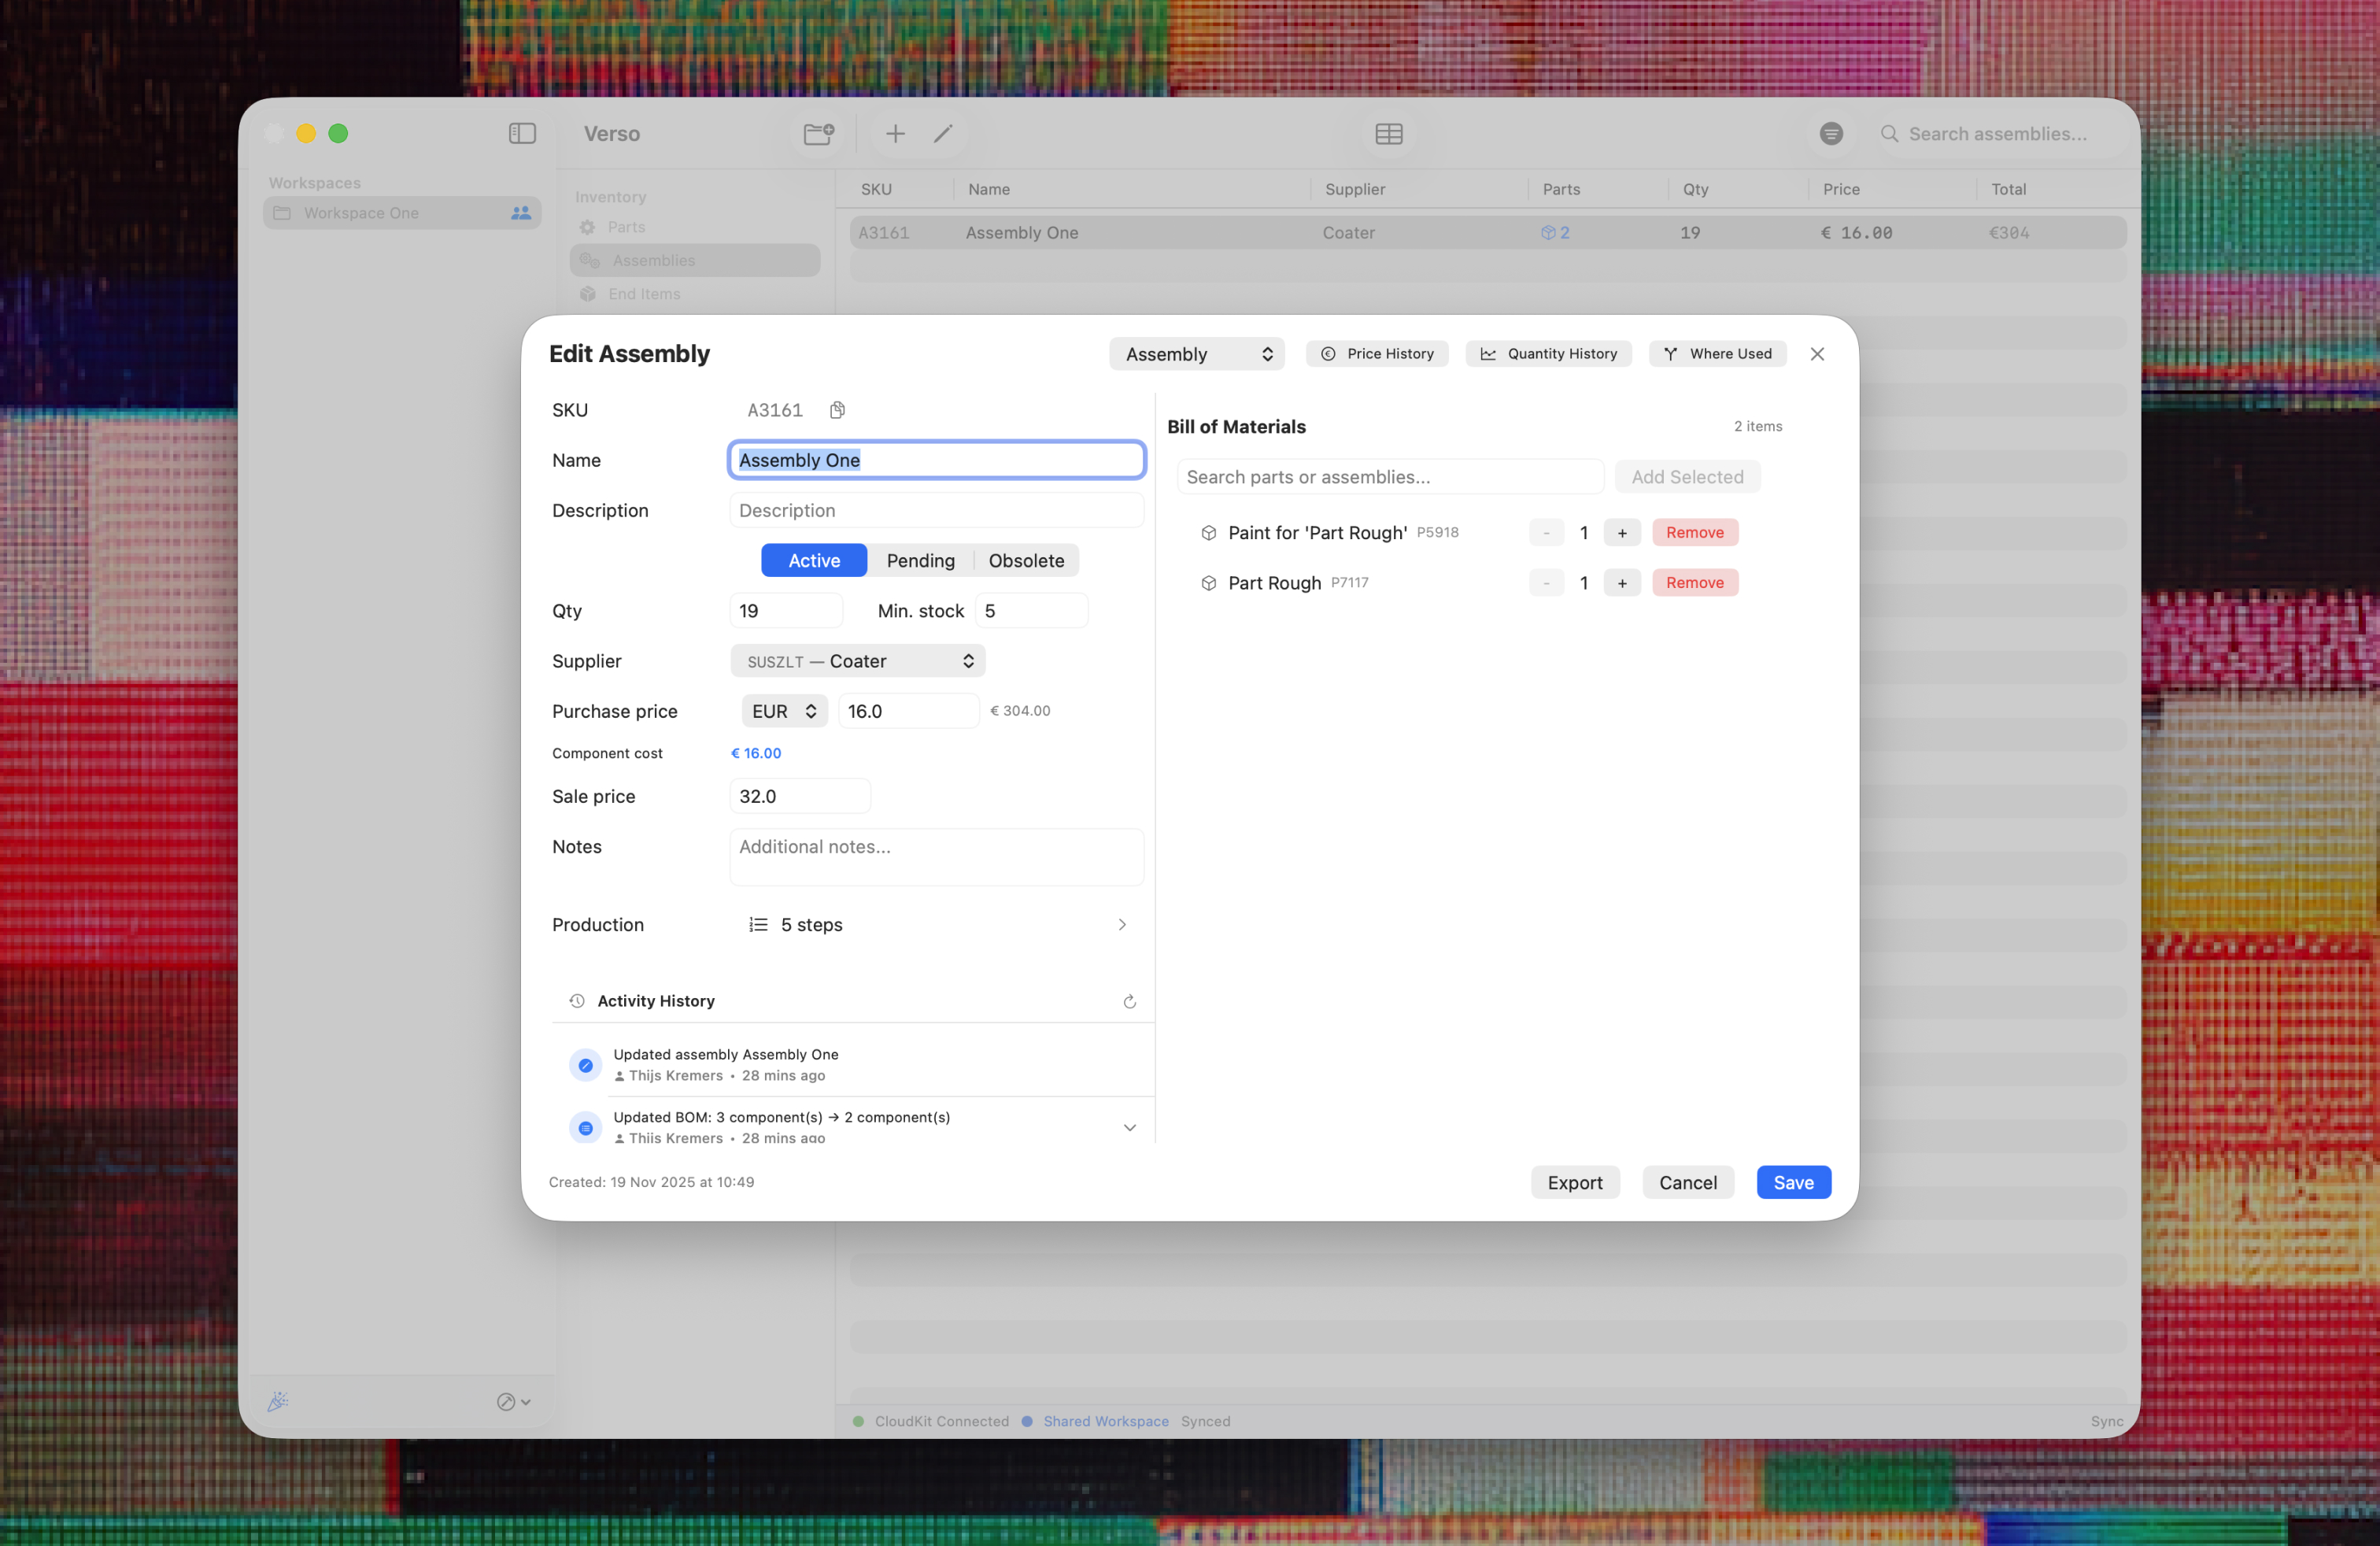Click the Search parts or assemblies field
This screenshot has width=2380, height=1546.
click(1389, 477)
